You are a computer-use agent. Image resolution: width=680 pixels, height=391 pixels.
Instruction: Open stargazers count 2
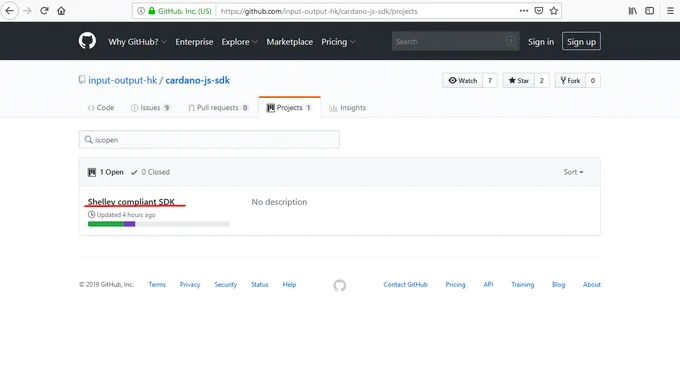[542, 81]
